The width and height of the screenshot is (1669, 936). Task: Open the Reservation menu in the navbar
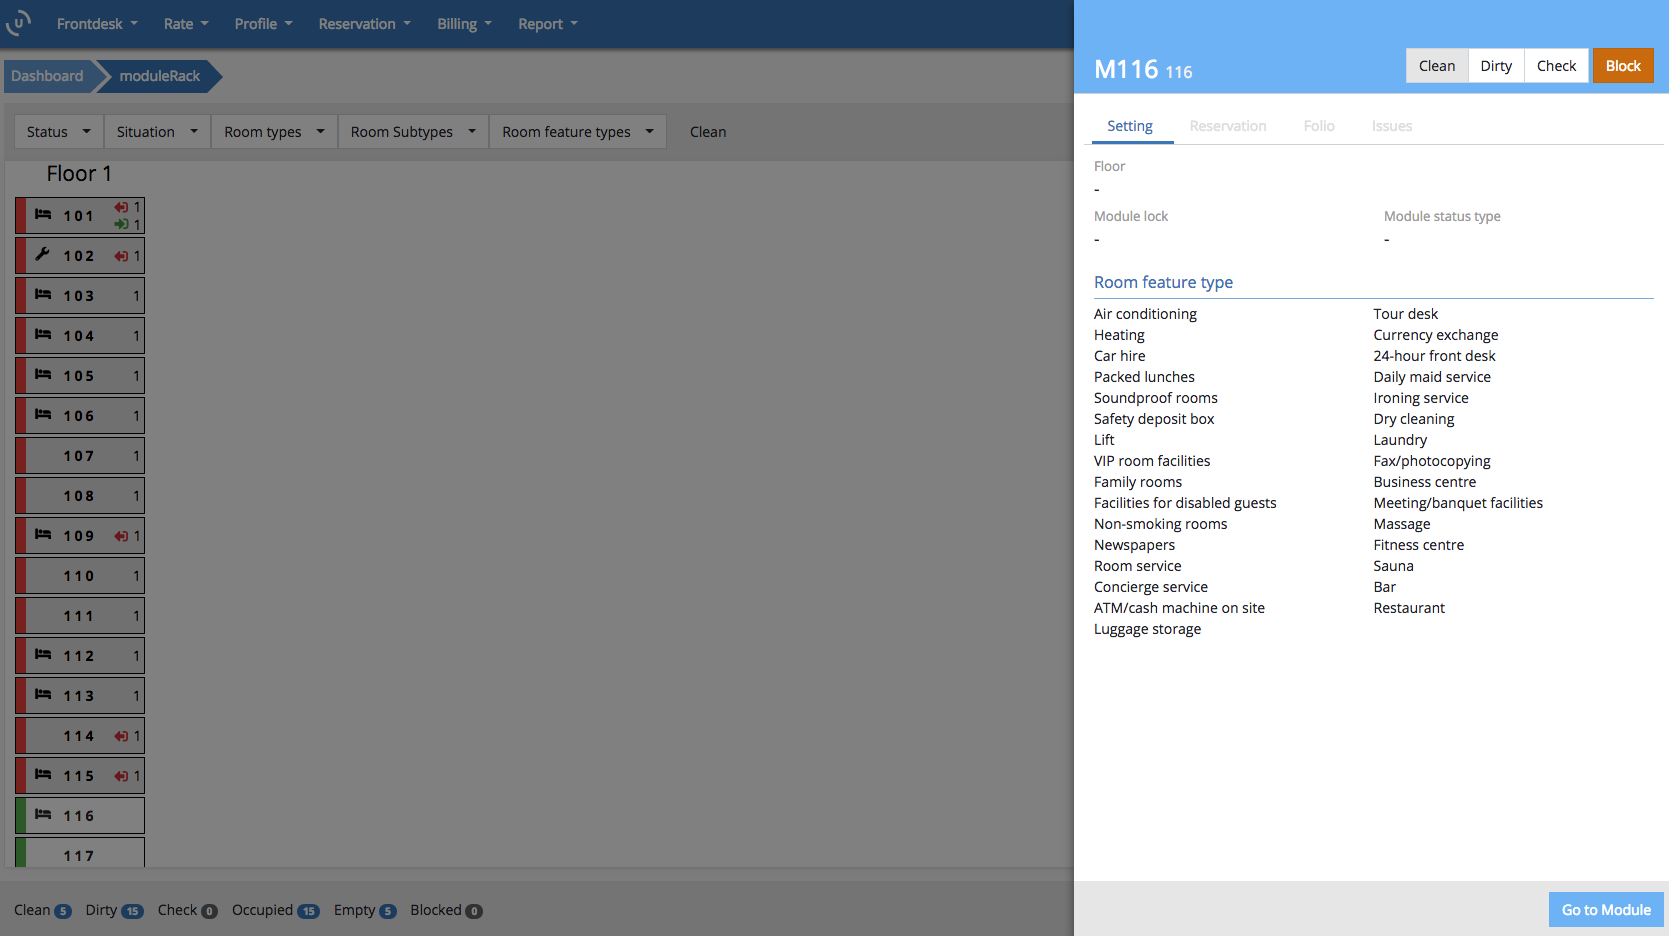point(364,24)
